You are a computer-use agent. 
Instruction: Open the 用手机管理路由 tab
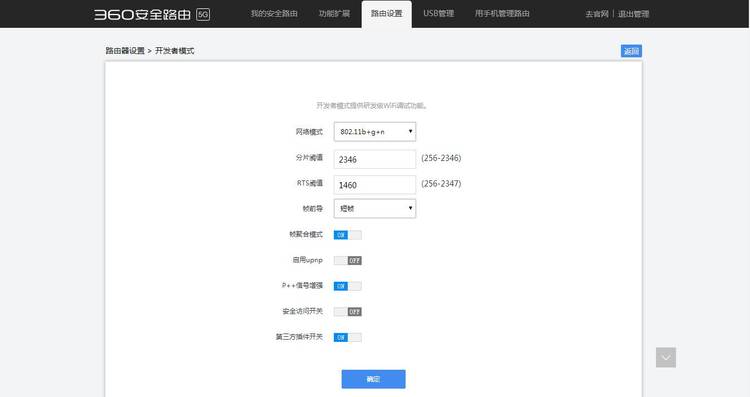tap(502, 13)
